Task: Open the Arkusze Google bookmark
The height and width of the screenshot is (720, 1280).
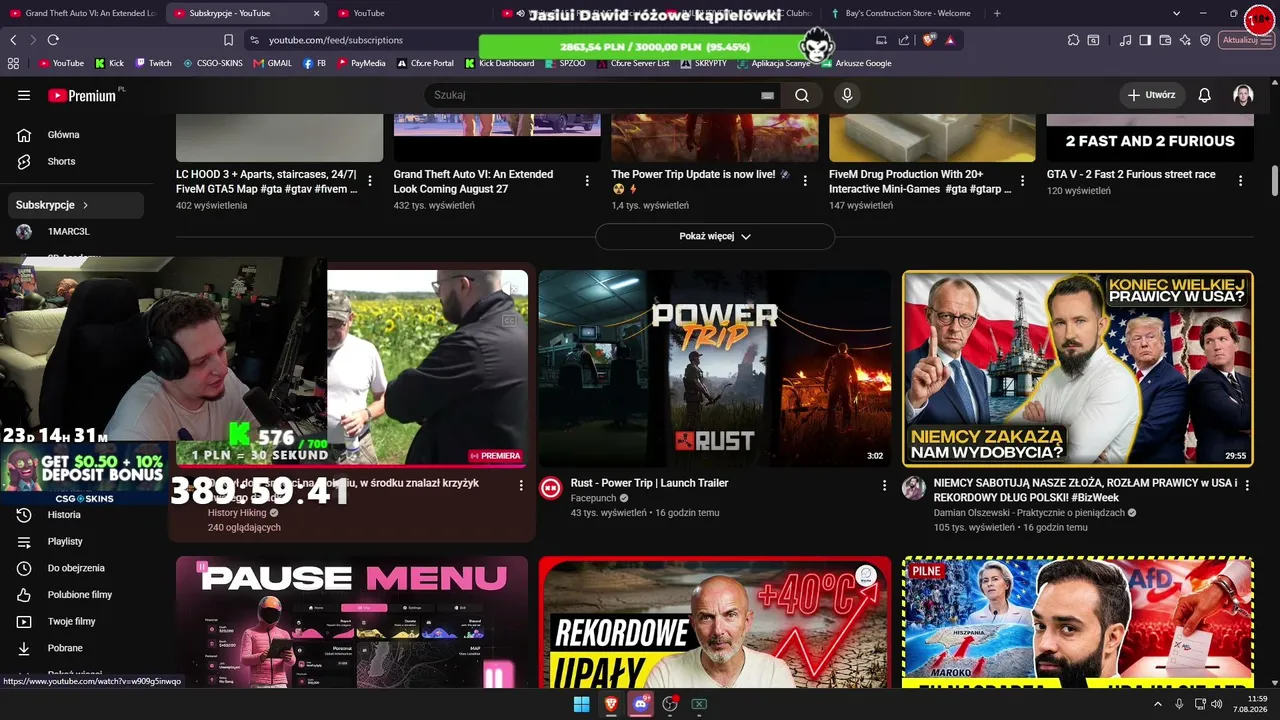Action: pyautogui.click(x=855, y=63)
